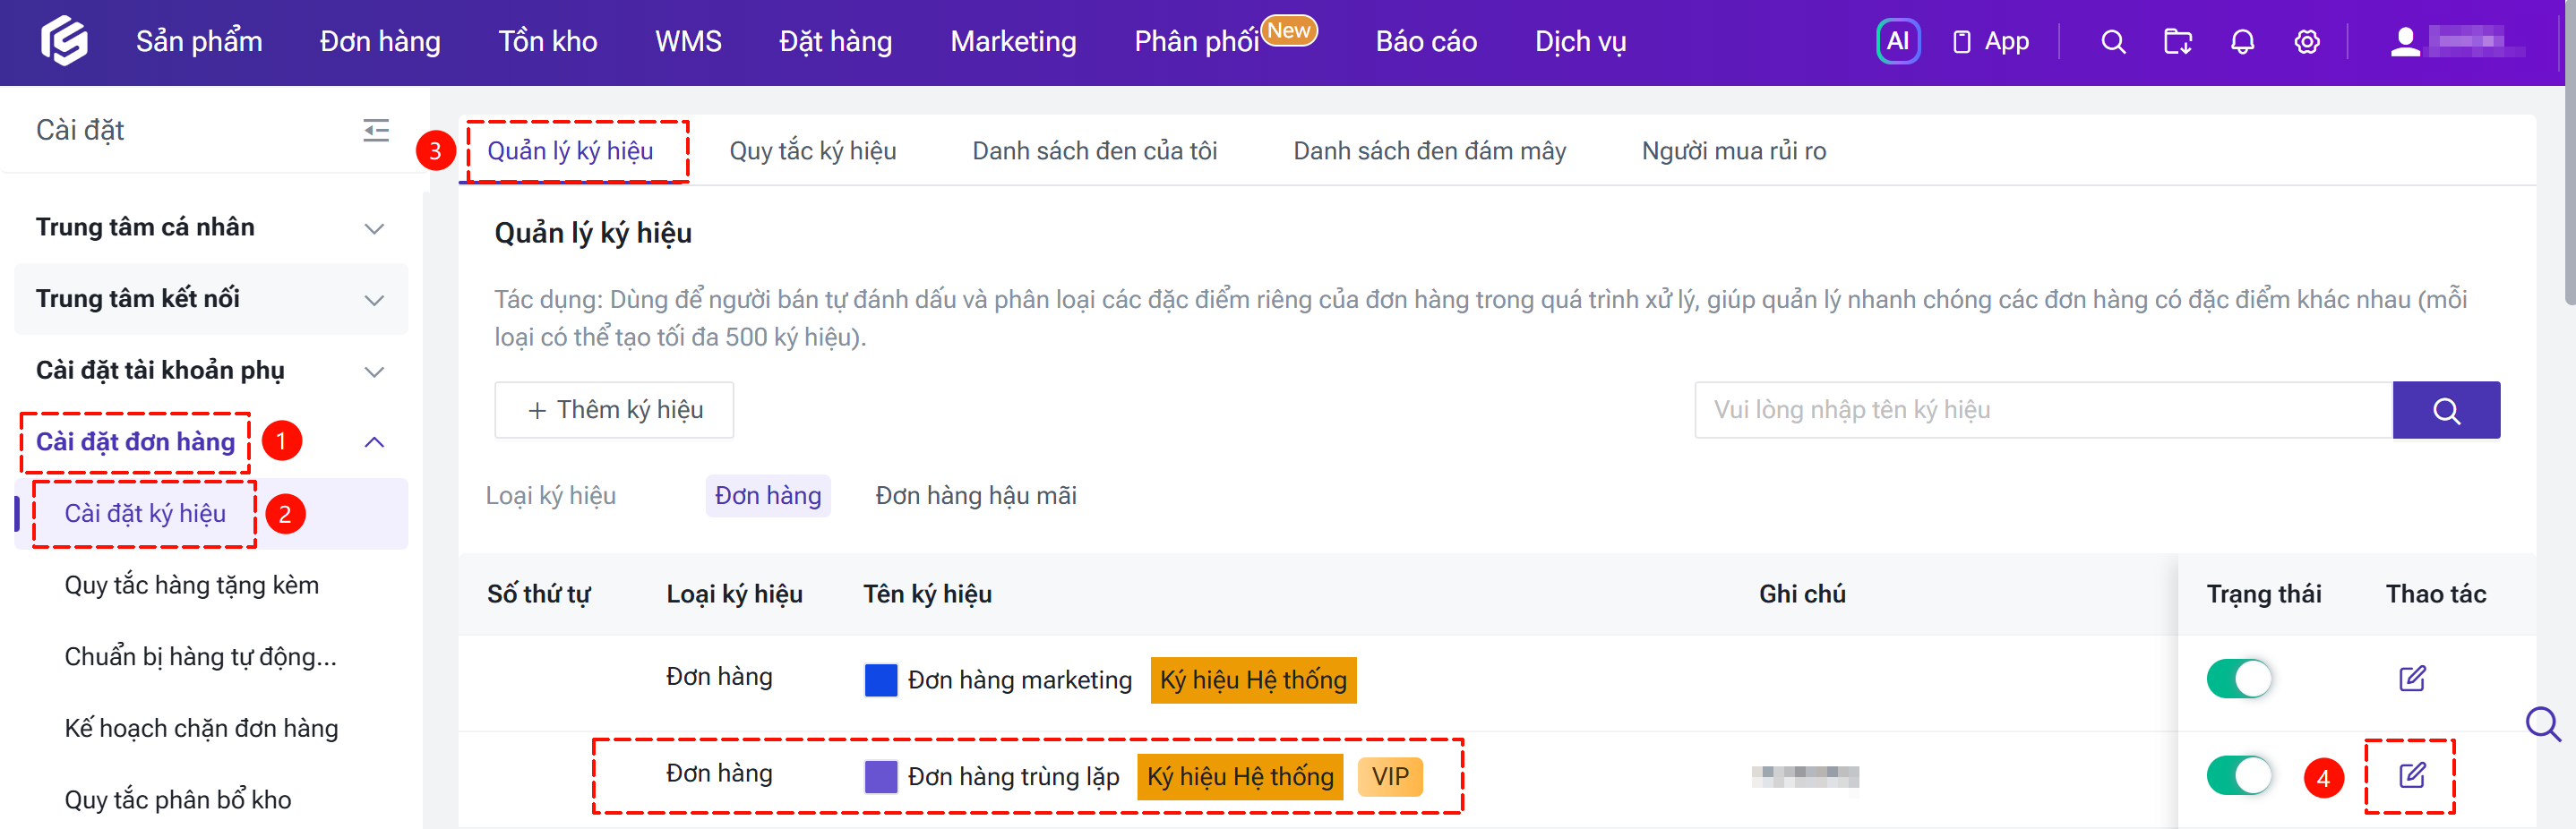Click the Loại ký hiệu column header

point(734,594)
